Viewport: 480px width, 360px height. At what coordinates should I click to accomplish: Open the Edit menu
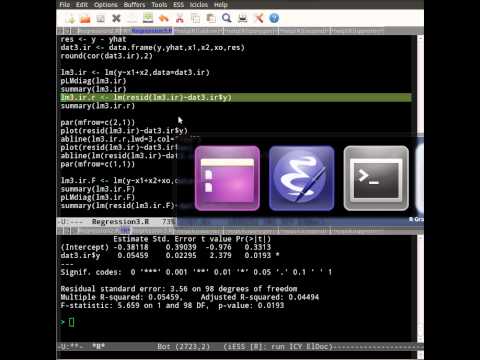(82, 5)
